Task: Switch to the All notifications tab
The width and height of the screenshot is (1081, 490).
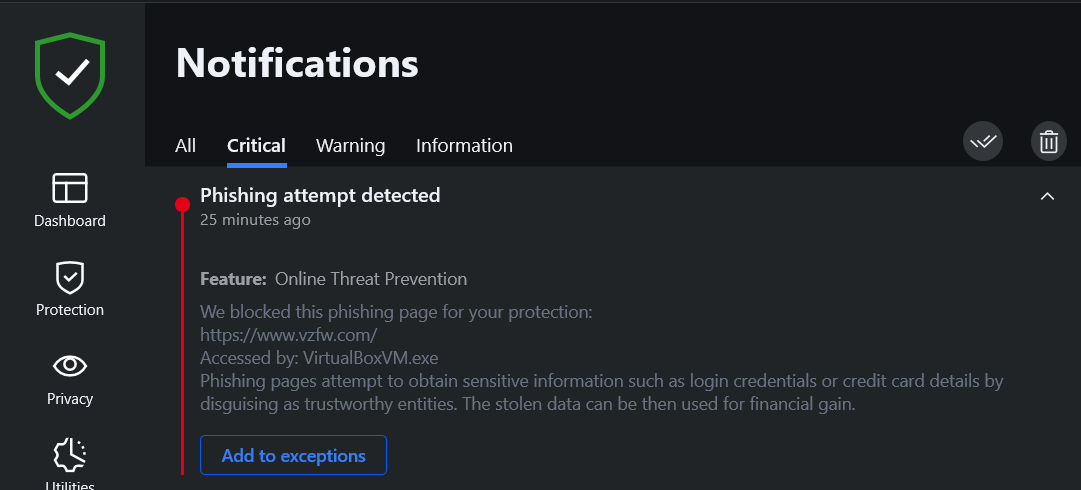Action: [x=185, y=146]
